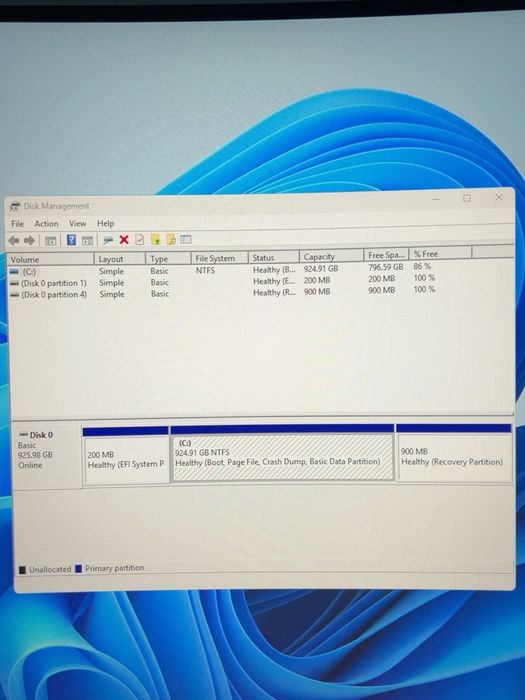This screenshot has width=525, height=700.
Task: Click the Connect/Refresh drive toolbar icon
Action: tap(108, 240)
